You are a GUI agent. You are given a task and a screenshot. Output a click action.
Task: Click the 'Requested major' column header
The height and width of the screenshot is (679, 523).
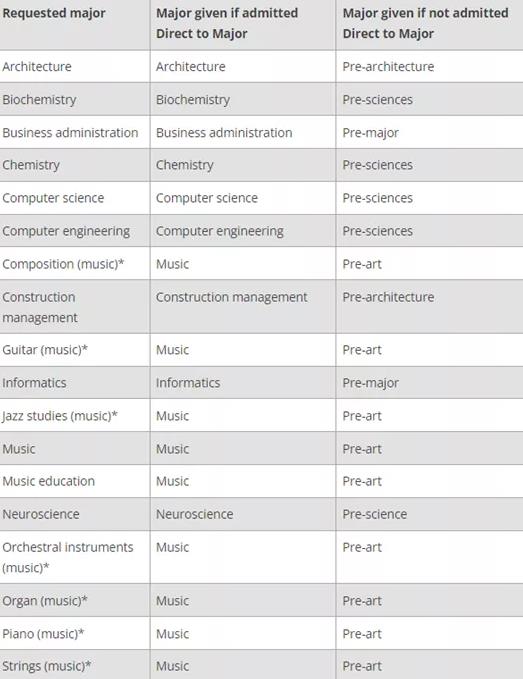tap(54, 13)
